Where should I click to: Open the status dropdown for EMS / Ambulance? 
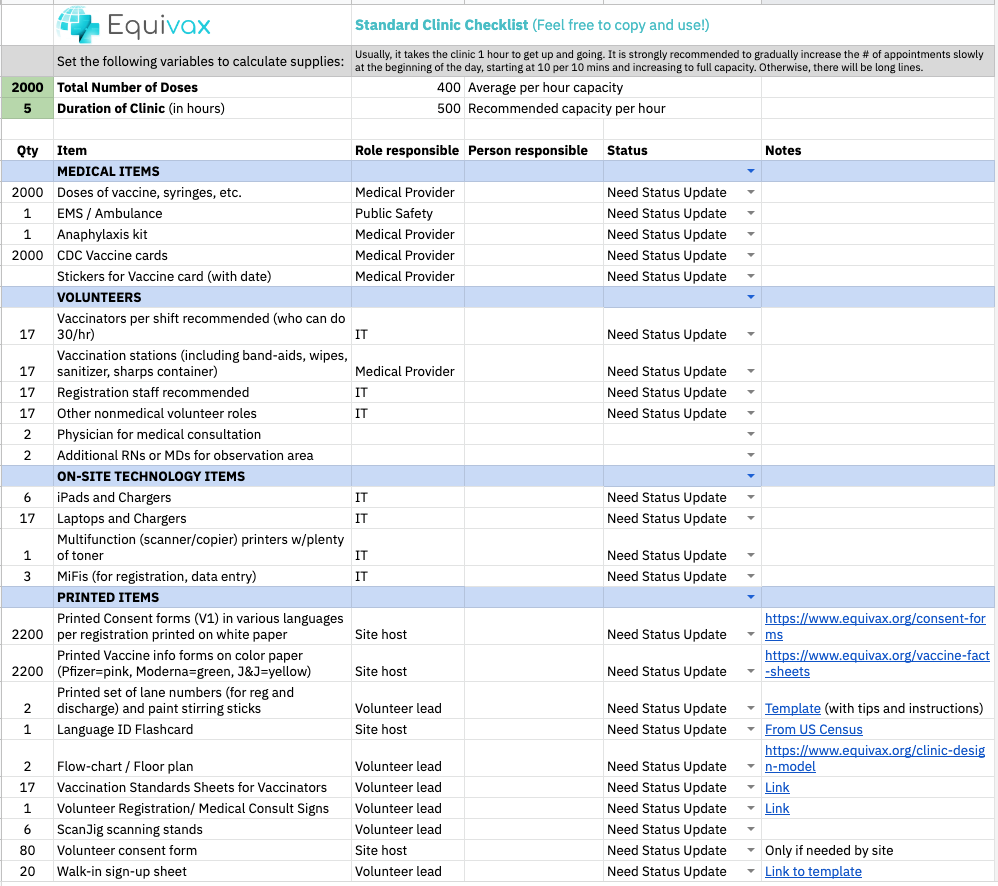point(751,213)
